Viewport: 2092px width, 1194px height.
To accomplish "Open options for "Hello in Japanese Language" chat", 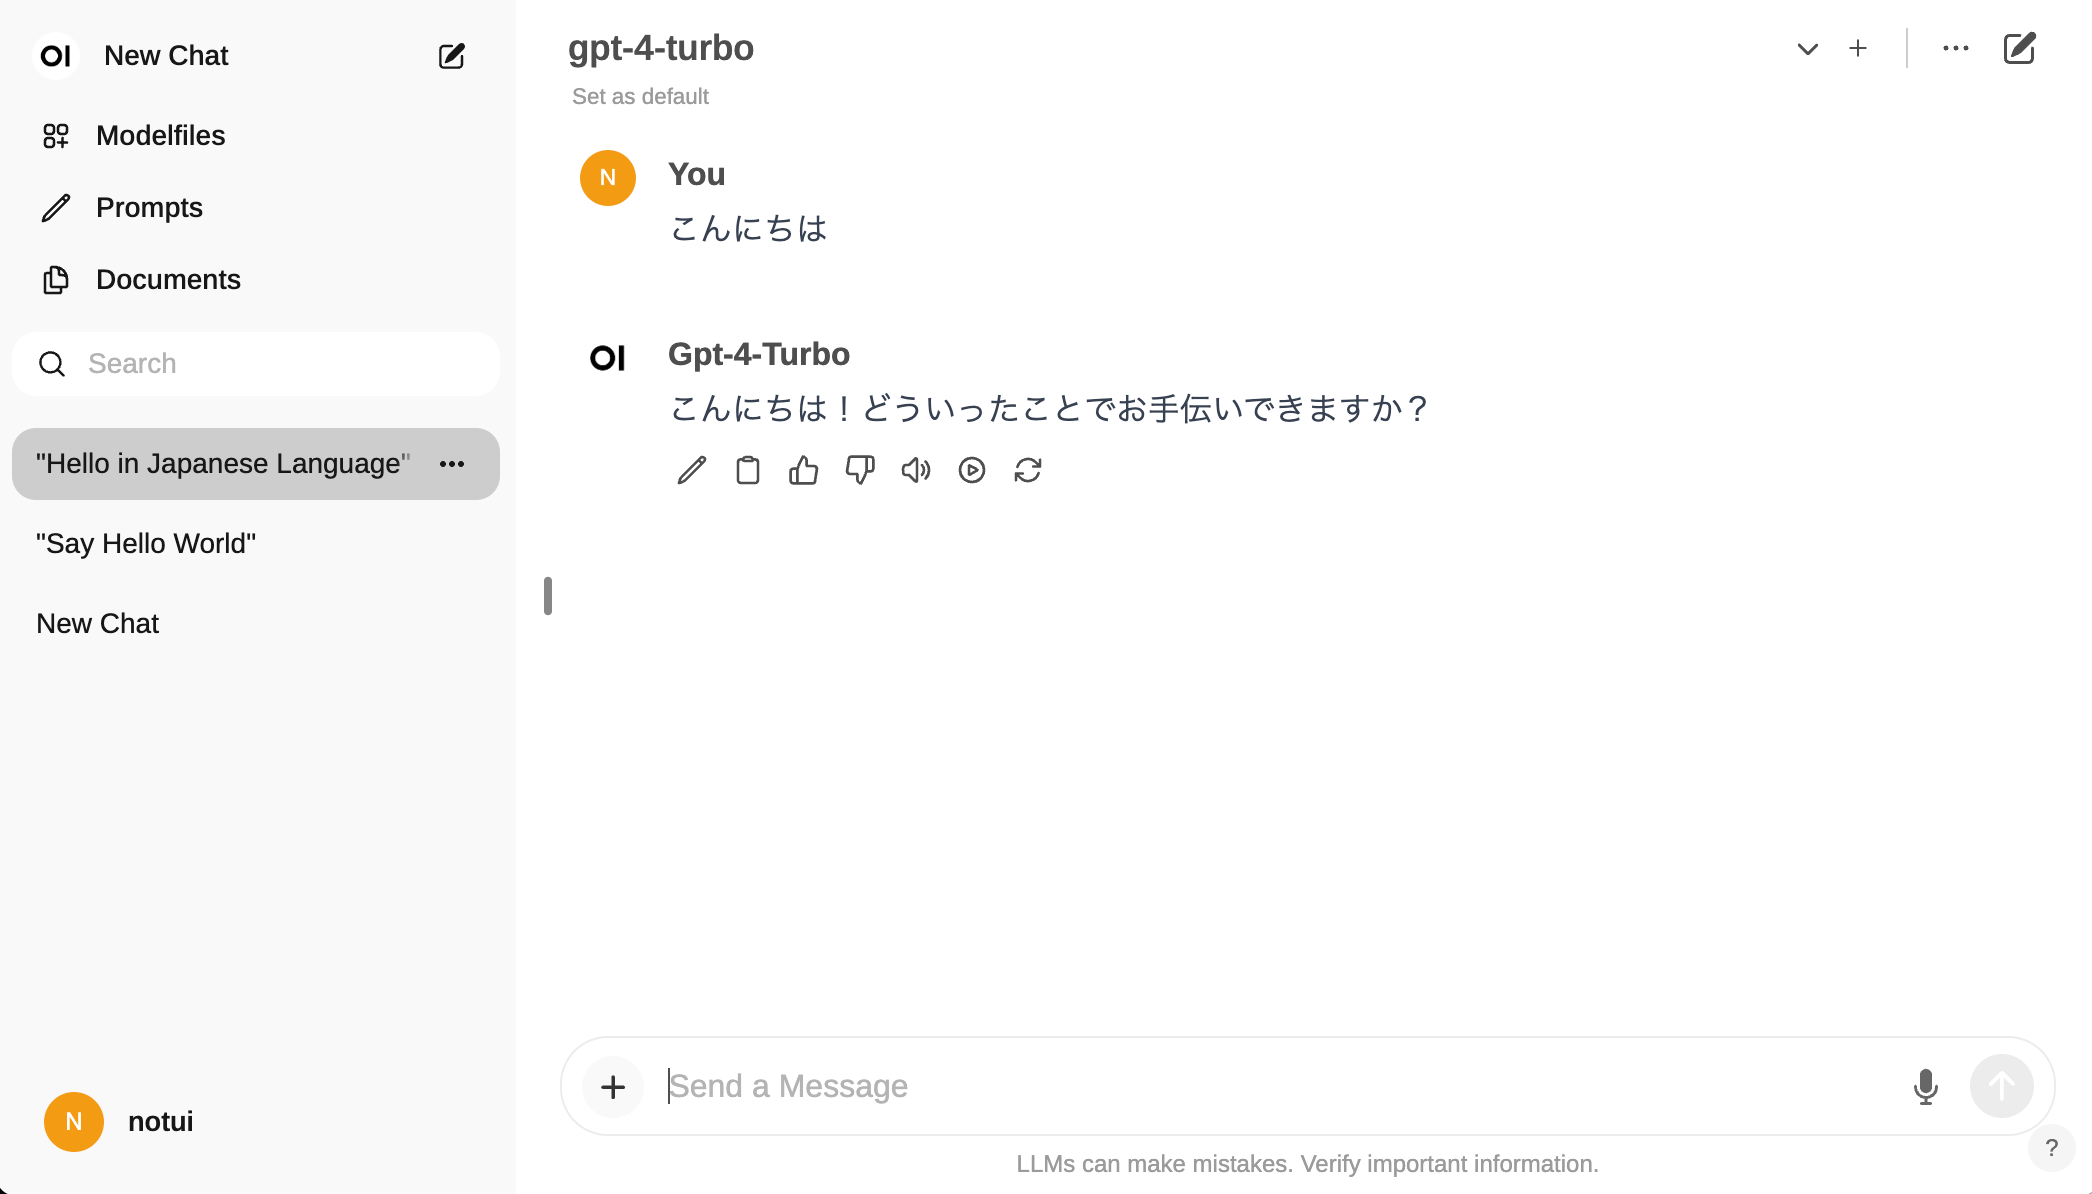I will (x=452, y=464).
